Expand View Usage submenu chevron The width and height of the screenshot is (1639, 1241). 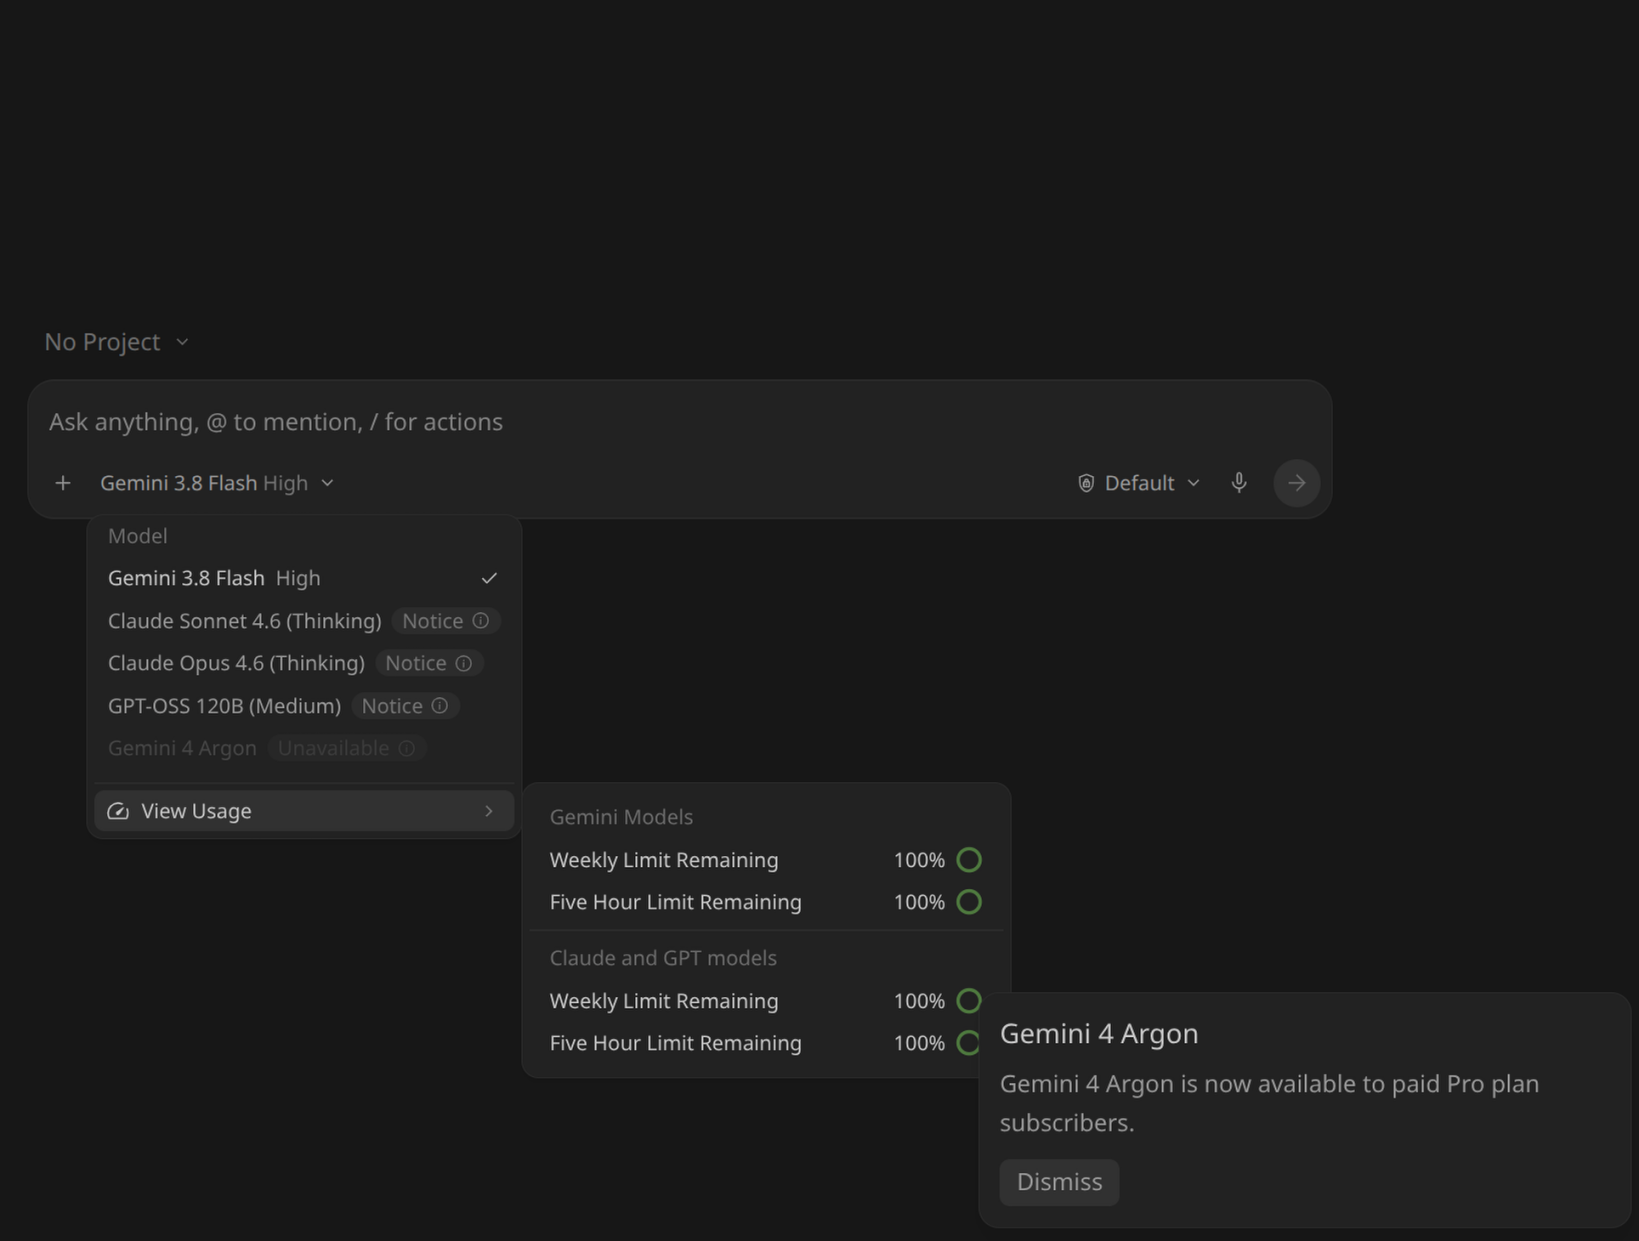(489, 811)
